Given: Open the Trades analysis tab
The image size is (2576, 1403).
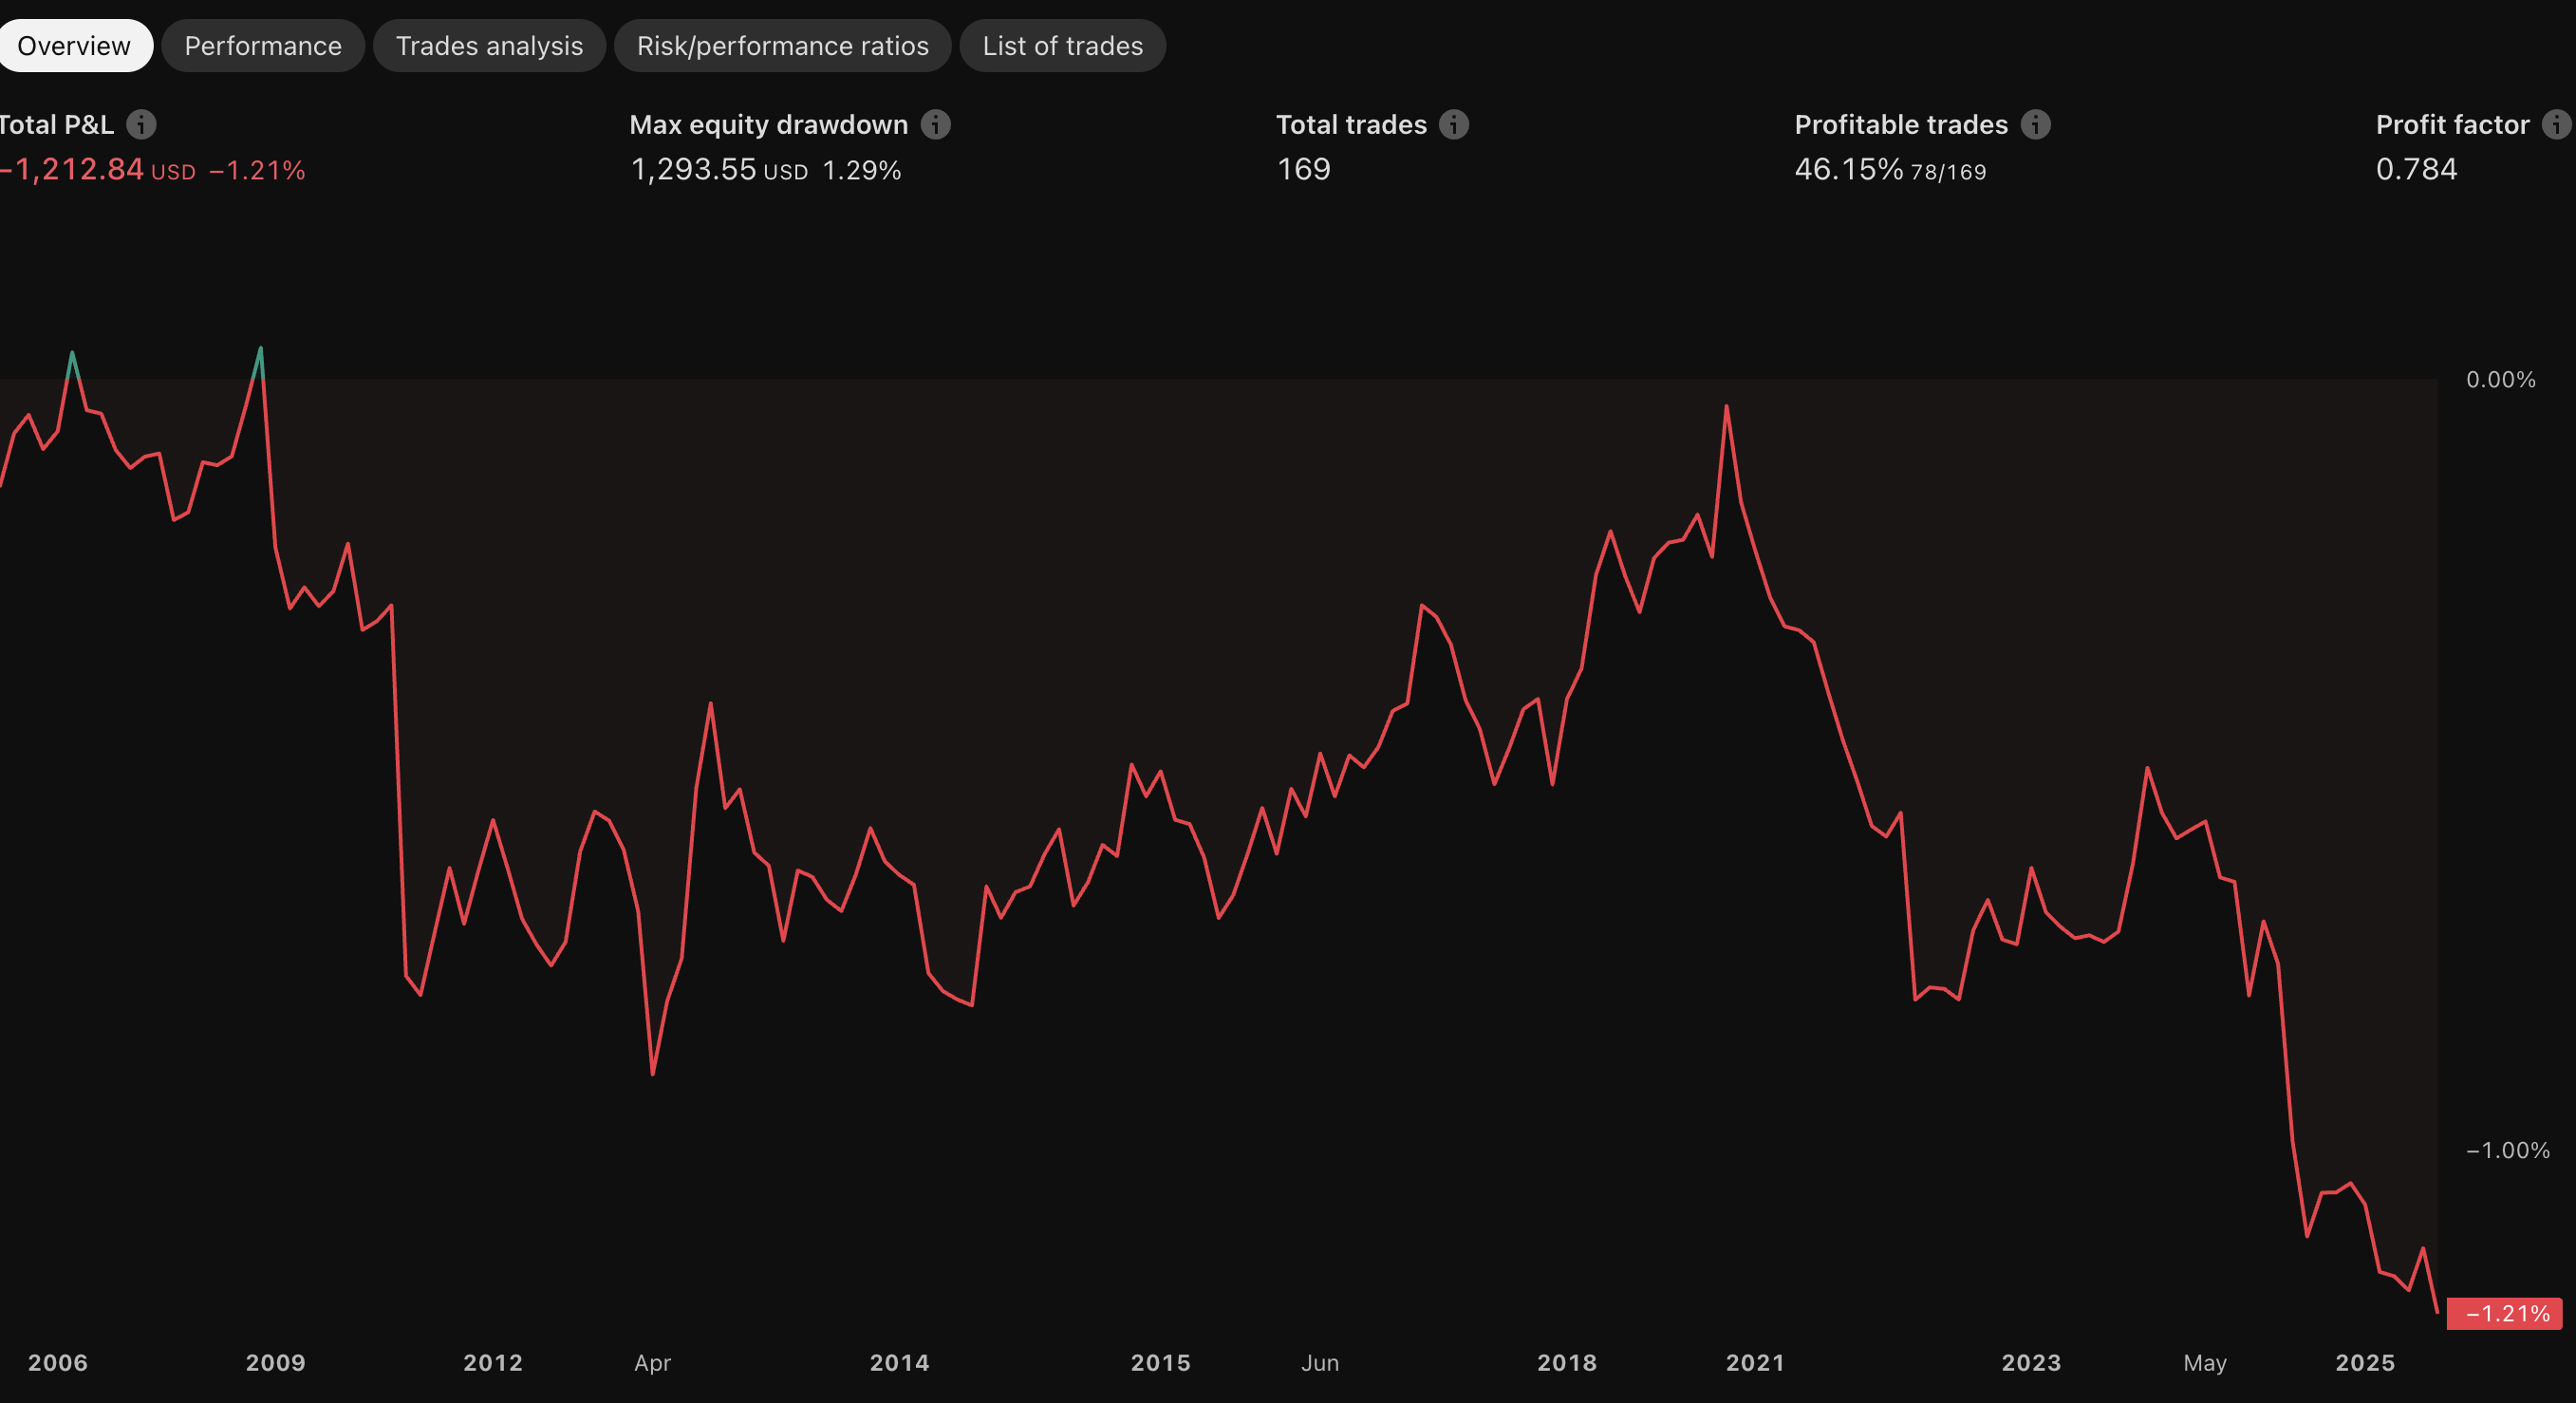Looking at the screenshot, I should (x=489, y=46).
